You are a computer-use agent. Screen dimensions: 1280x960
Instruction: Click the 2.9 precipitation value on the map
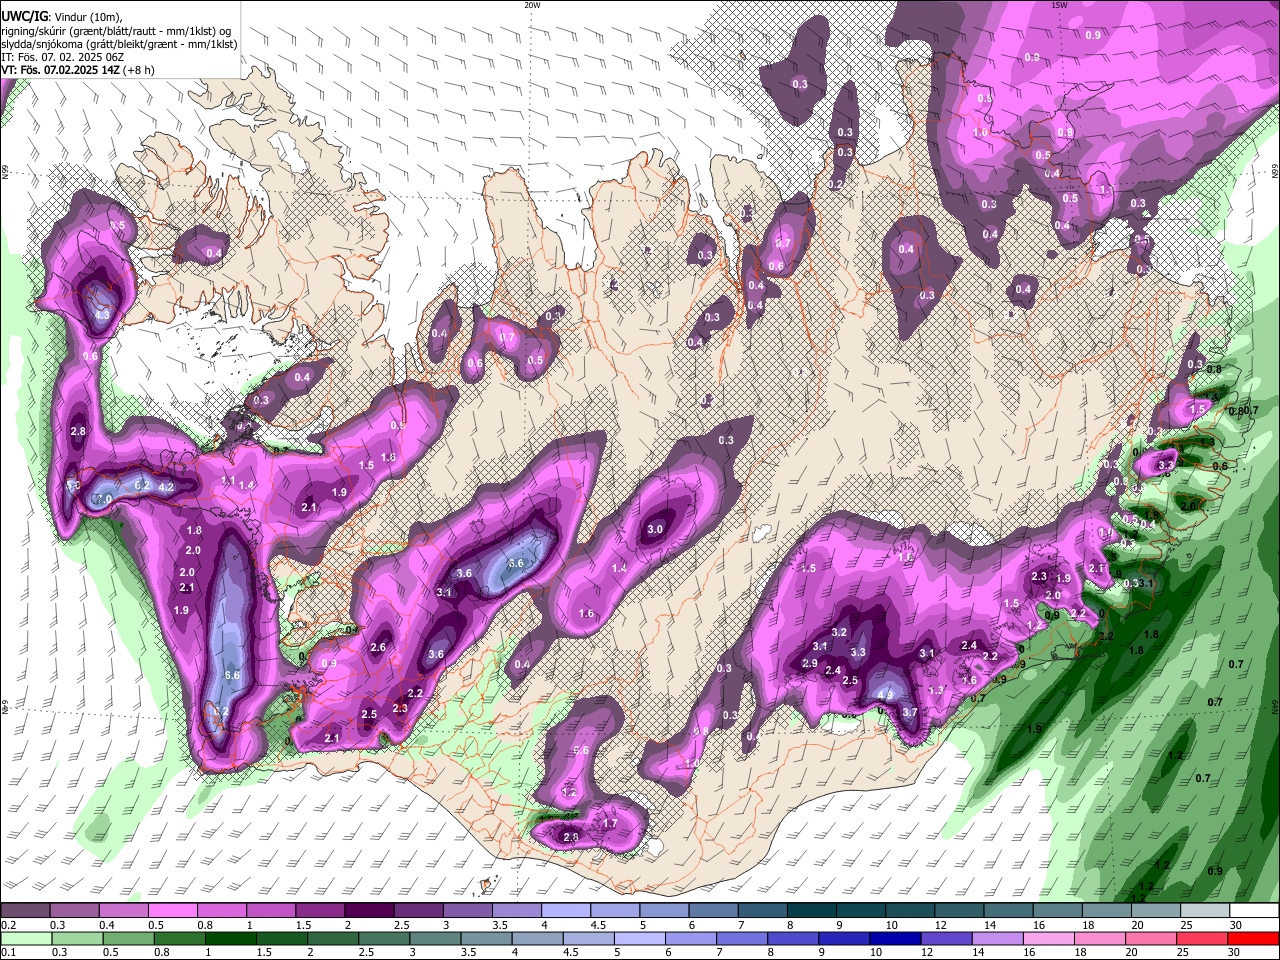coord(810,663)
